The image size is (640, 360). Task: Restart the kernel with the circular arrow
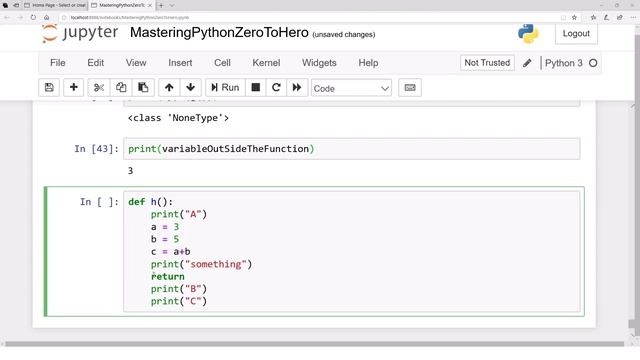coord(276,88)
